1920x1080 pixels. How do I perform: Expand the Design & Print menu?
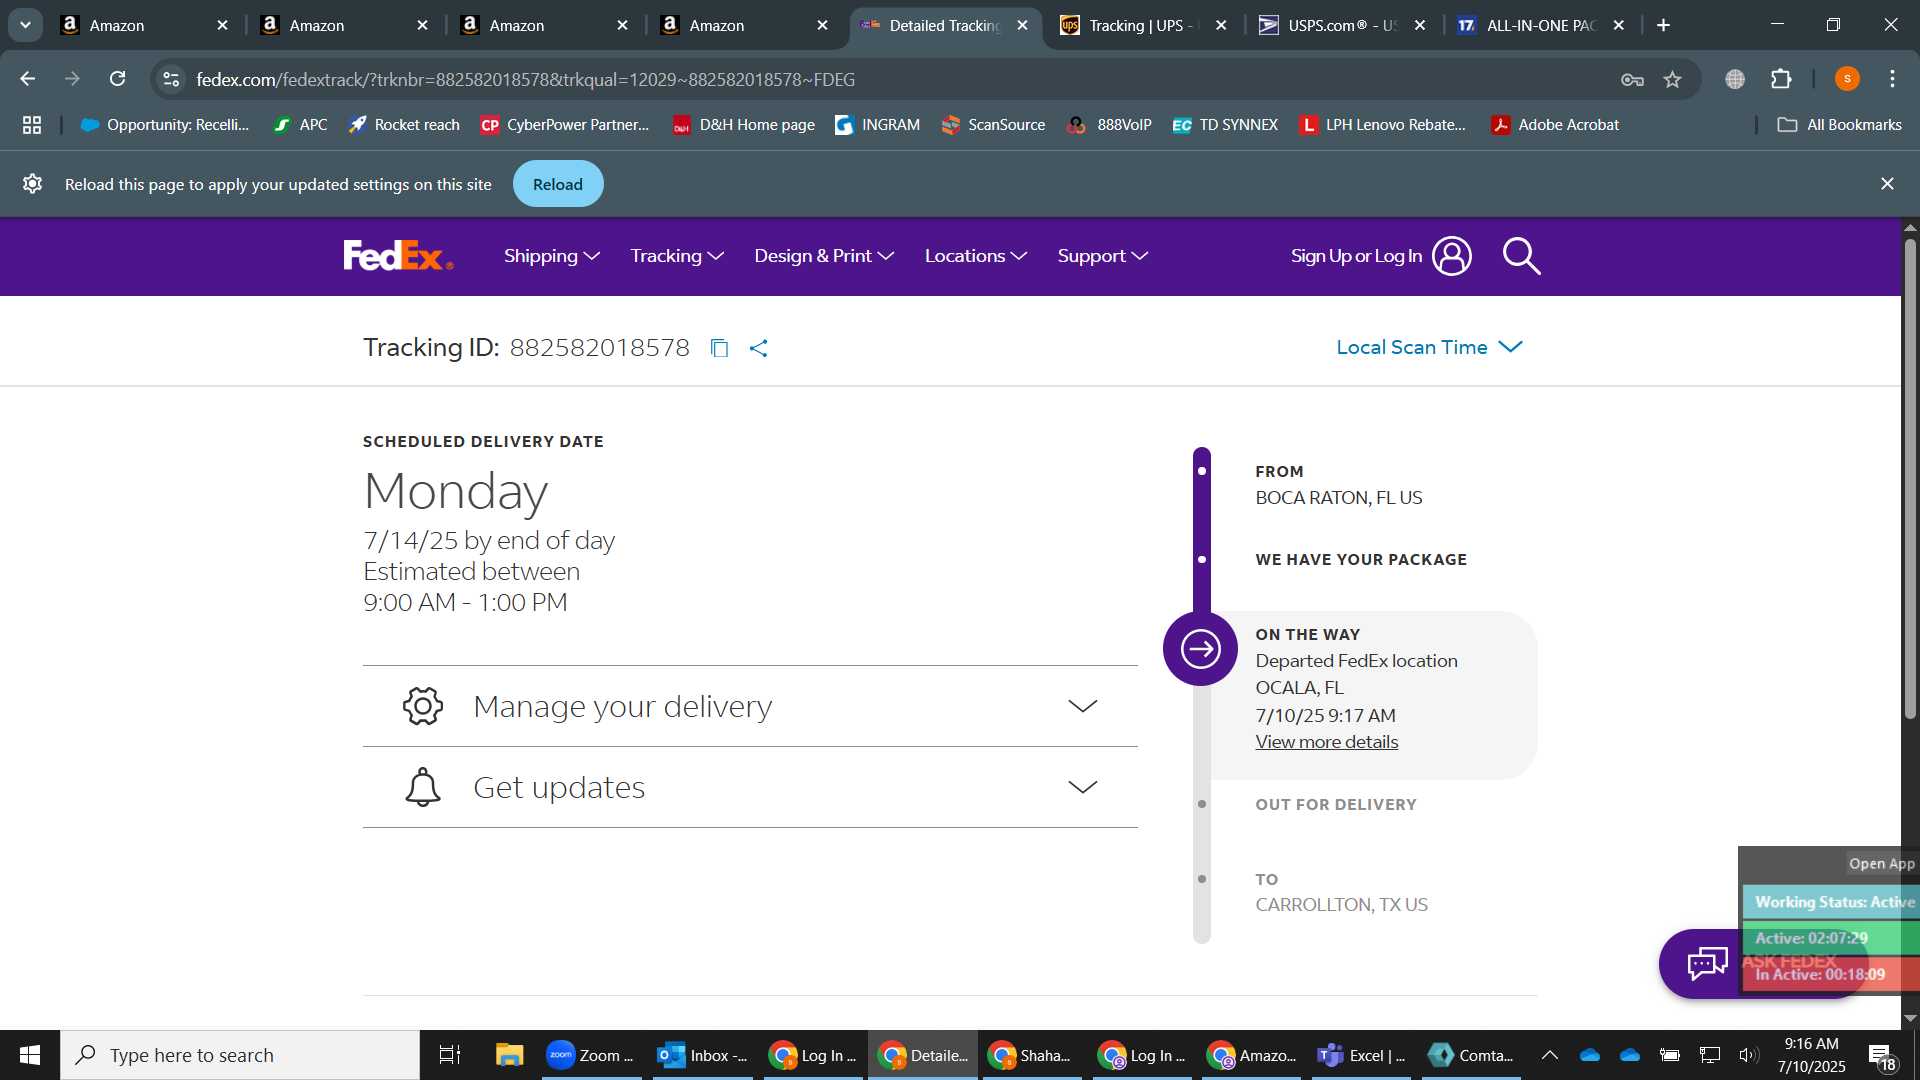[824, 256]
